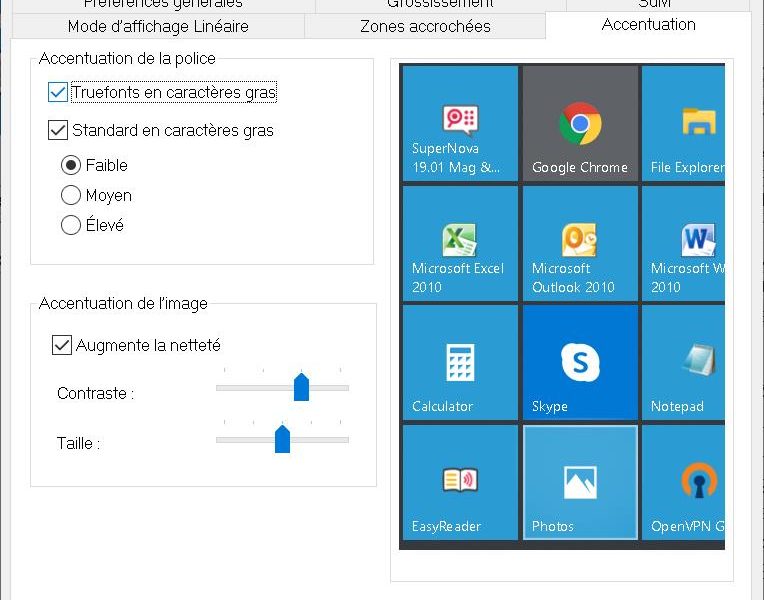Click the 'Calculator' tile label
Viewport: 764px width, 600px height.
click(442, 406)
